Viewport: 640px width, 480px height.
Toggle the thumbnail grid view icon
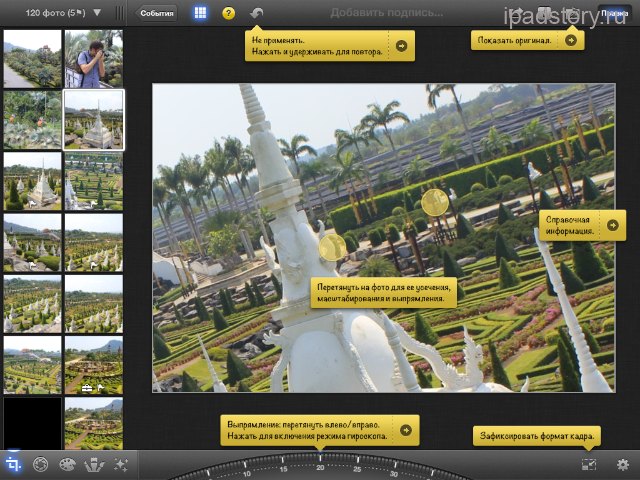point(200,13)
